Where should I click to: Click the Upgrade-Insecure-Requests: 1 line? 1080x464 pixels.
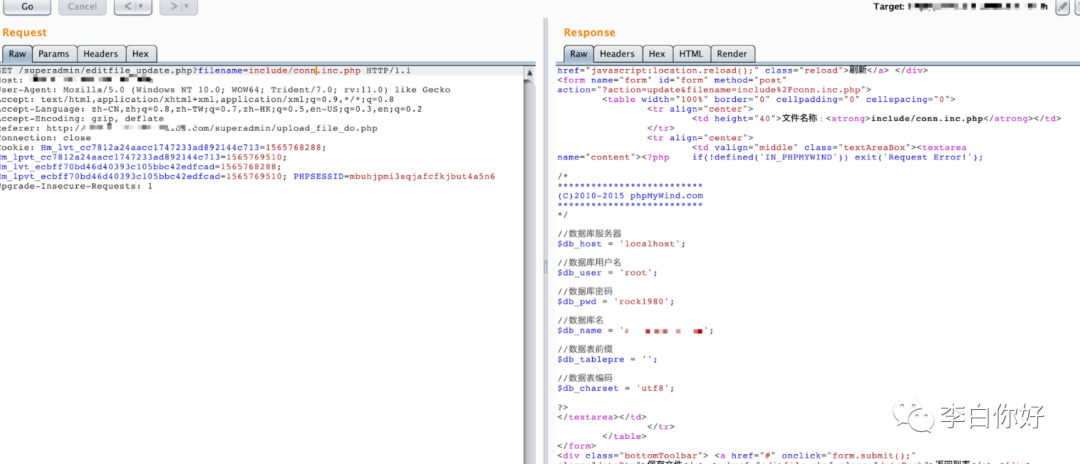point(76,187)
